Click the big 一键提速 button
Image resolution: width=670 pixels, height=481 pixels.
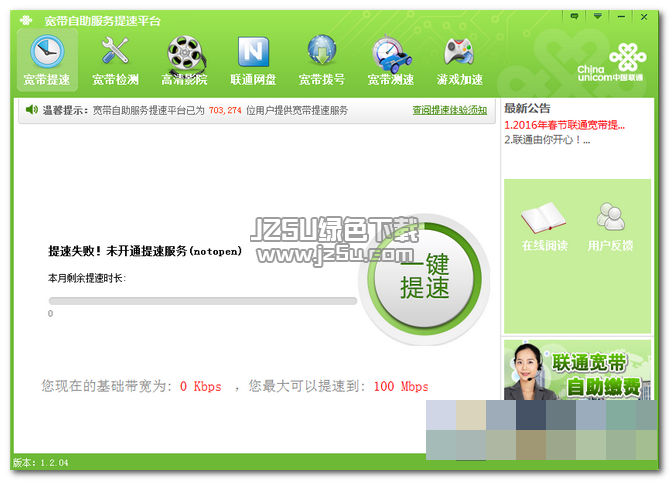tap(424, 279)
